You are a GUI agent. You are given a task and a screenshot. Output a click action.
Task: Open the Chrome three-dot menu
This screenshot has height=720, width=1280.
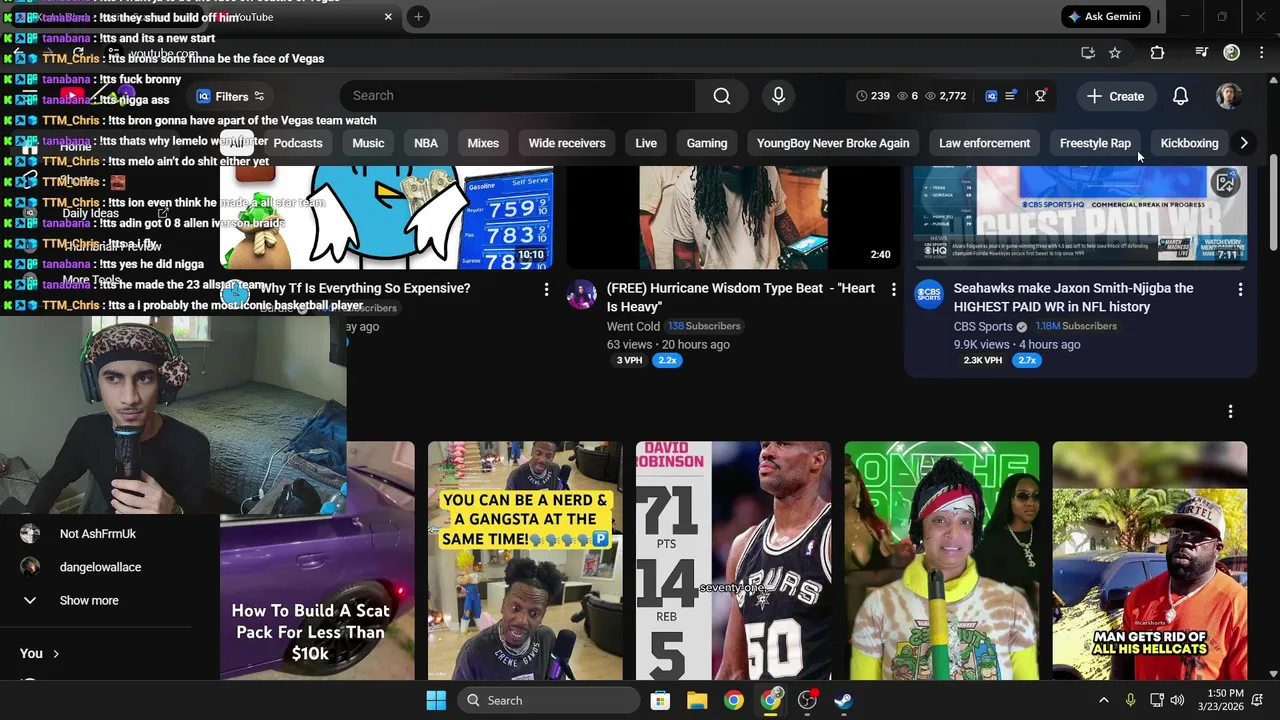click(1261, 53)
